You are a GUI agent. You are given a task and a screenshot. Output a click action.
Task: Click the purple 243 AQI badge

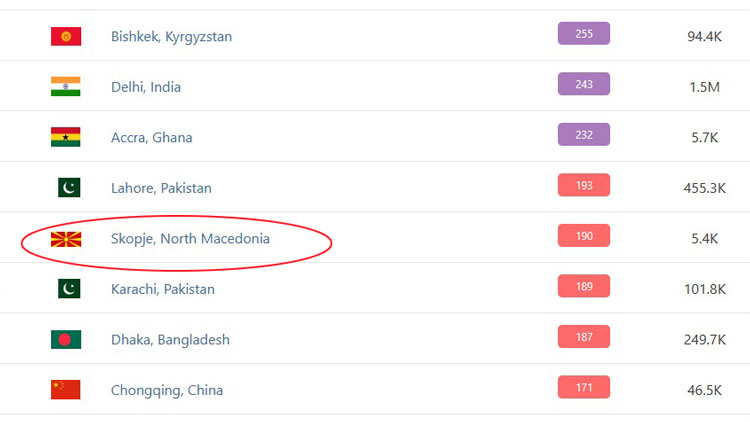584,85
